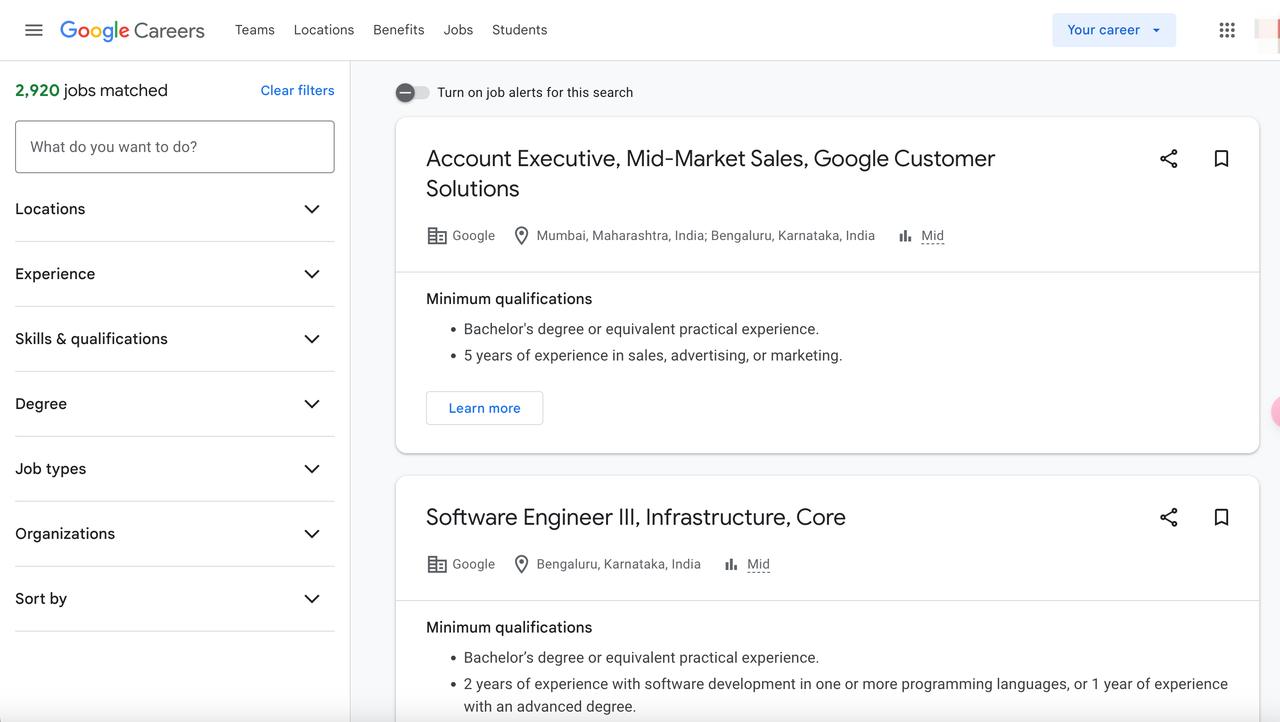Expand the Organizations filter
The image size is (1280, 722).
tap(175, 534)
